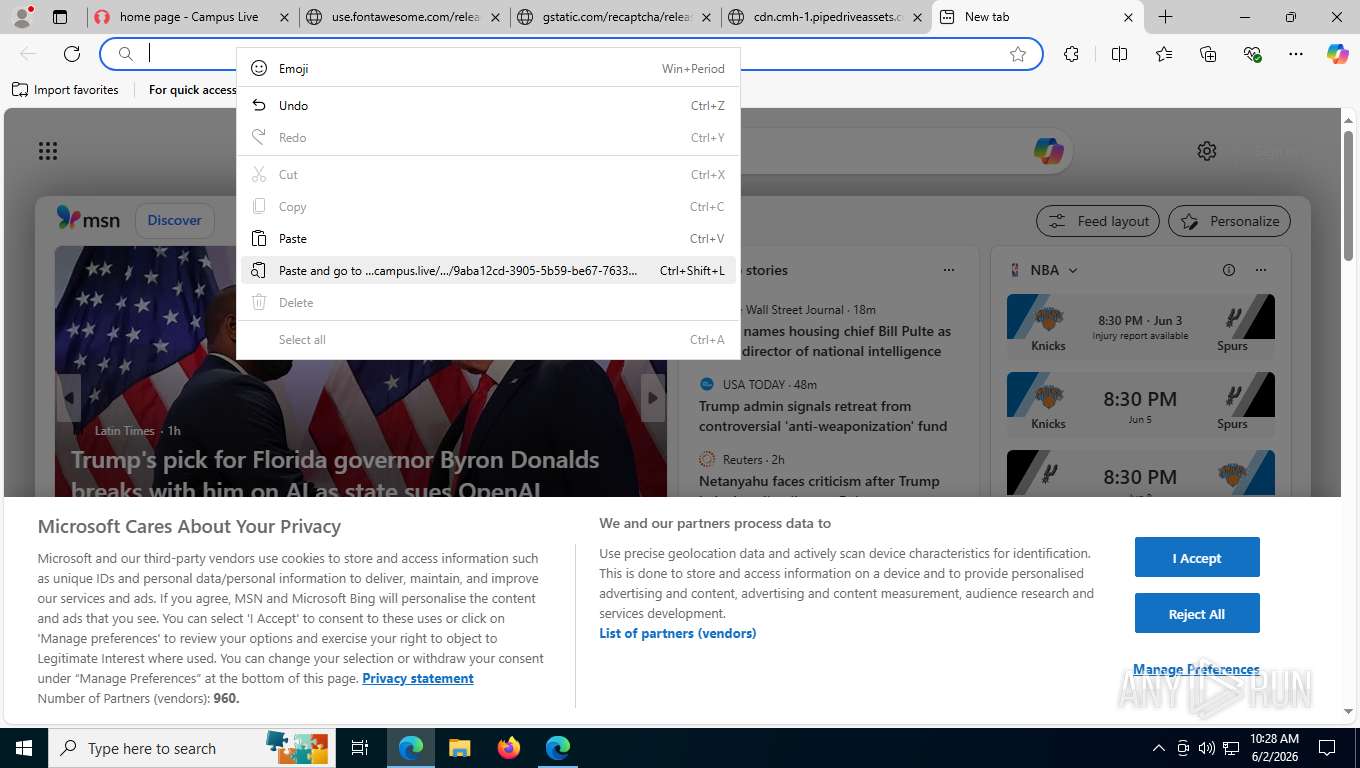Click the I Accept button
This screenshot has width=1360, height=768.
click(1196, 558)
